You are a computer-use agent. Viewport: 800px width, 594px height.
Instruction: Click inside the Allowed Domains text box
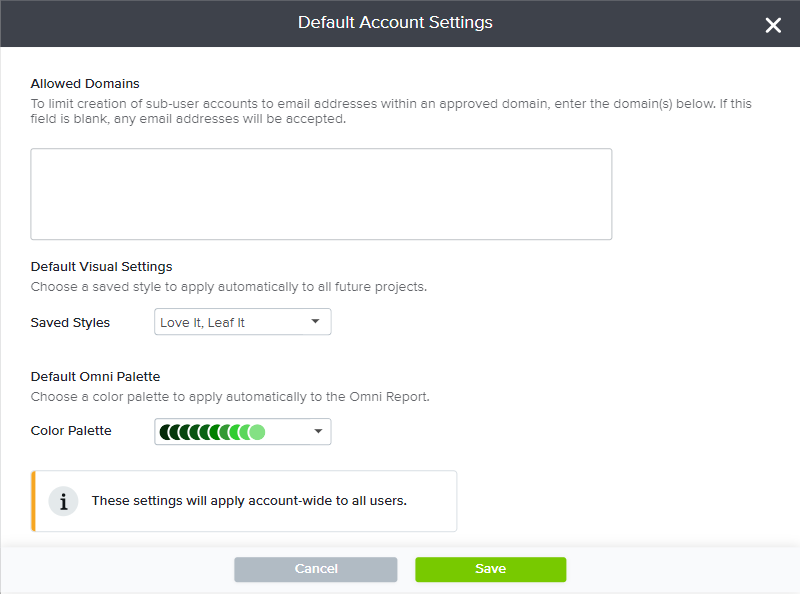(321, 194)
